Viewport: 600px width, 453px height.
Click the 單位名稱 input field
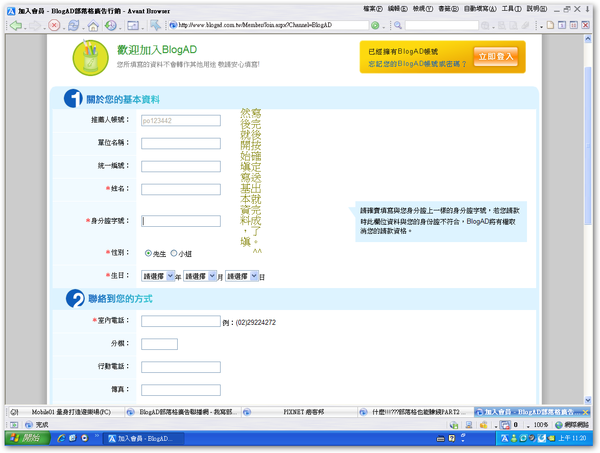point(181,143)
